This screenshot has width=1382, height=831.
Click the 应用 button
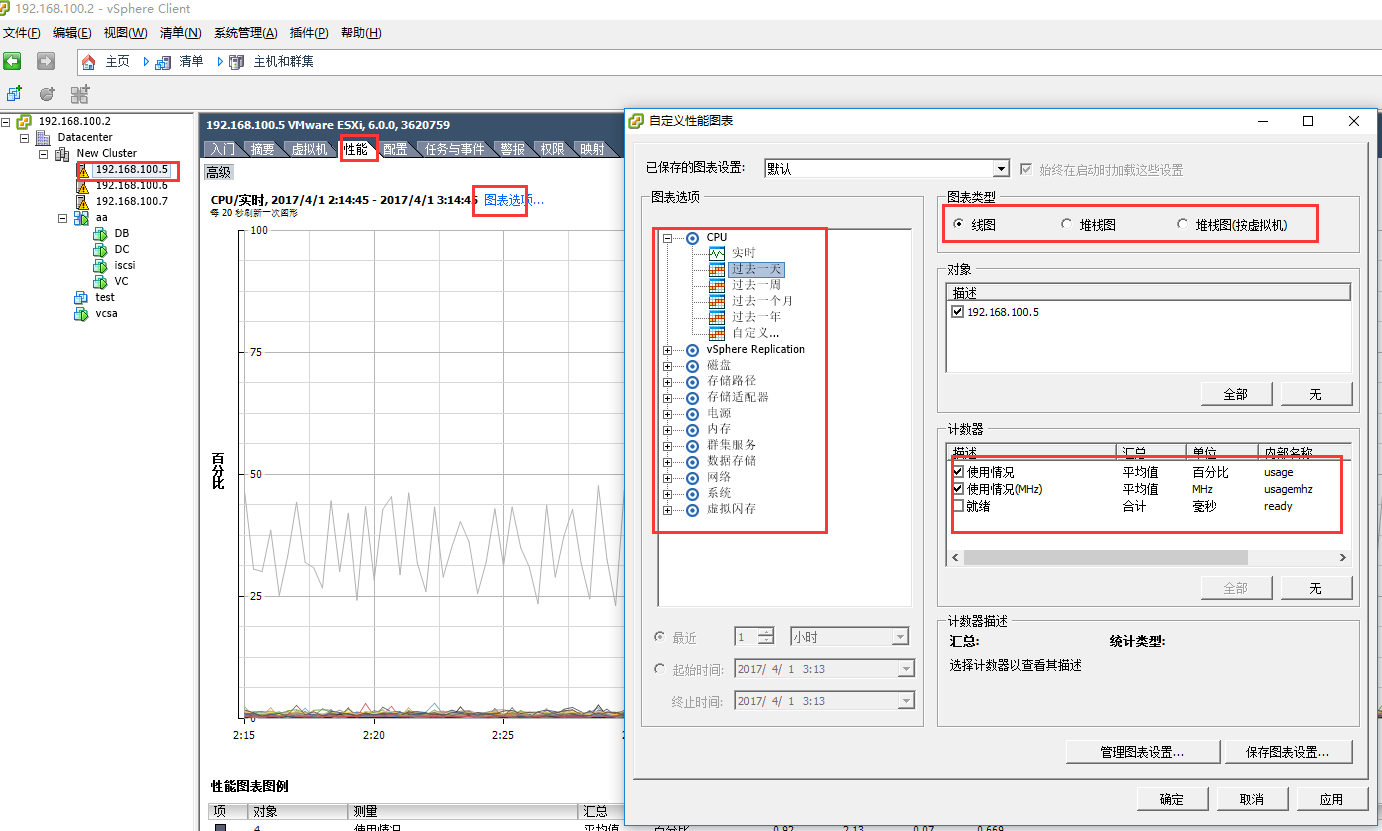pyautogui.click(x=1331, y=799)
